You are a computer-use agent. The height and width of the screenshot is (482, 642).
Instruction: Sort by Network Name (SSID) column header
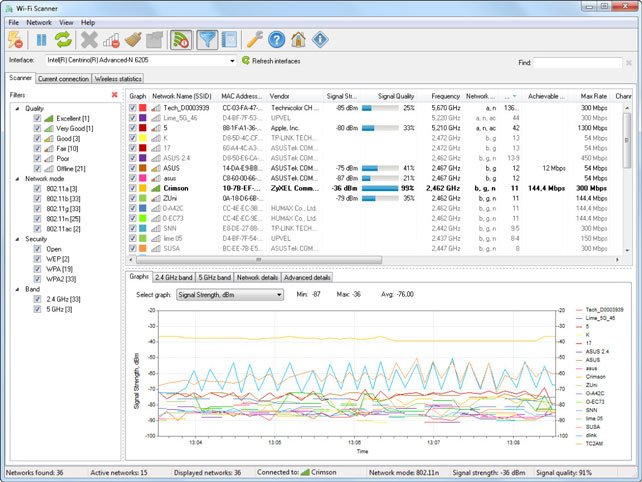click(x=183, y=96)
